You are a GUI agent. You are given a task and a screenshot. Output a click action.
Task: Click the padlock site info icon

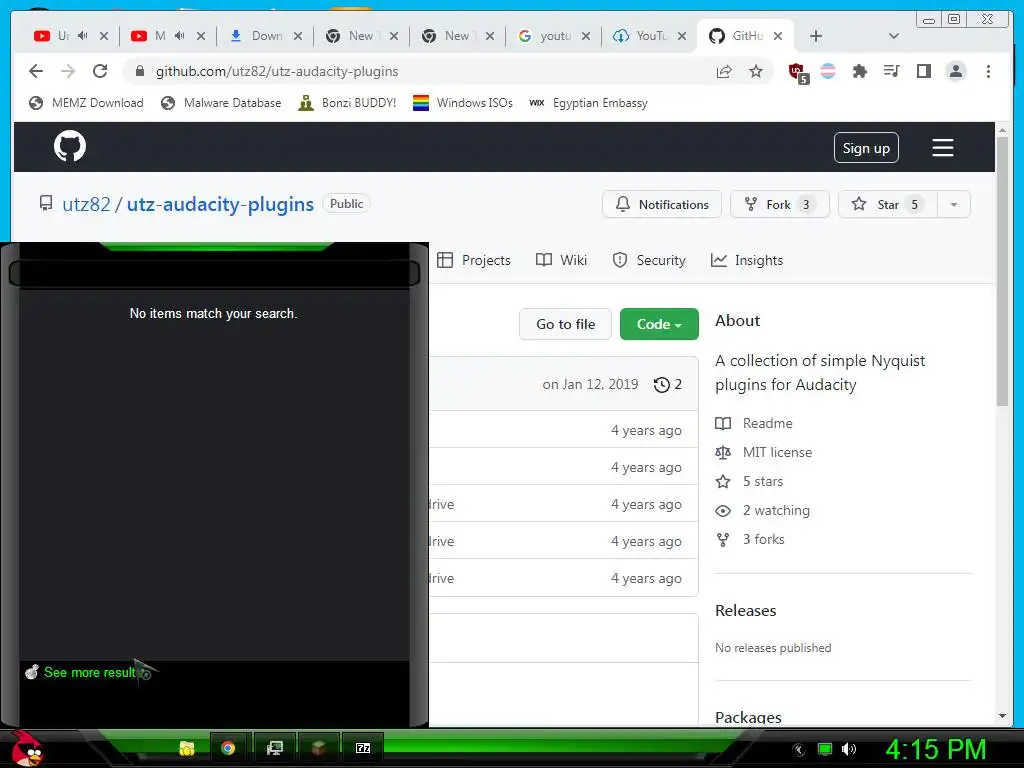pyautogui.click(x=139, y=71)
